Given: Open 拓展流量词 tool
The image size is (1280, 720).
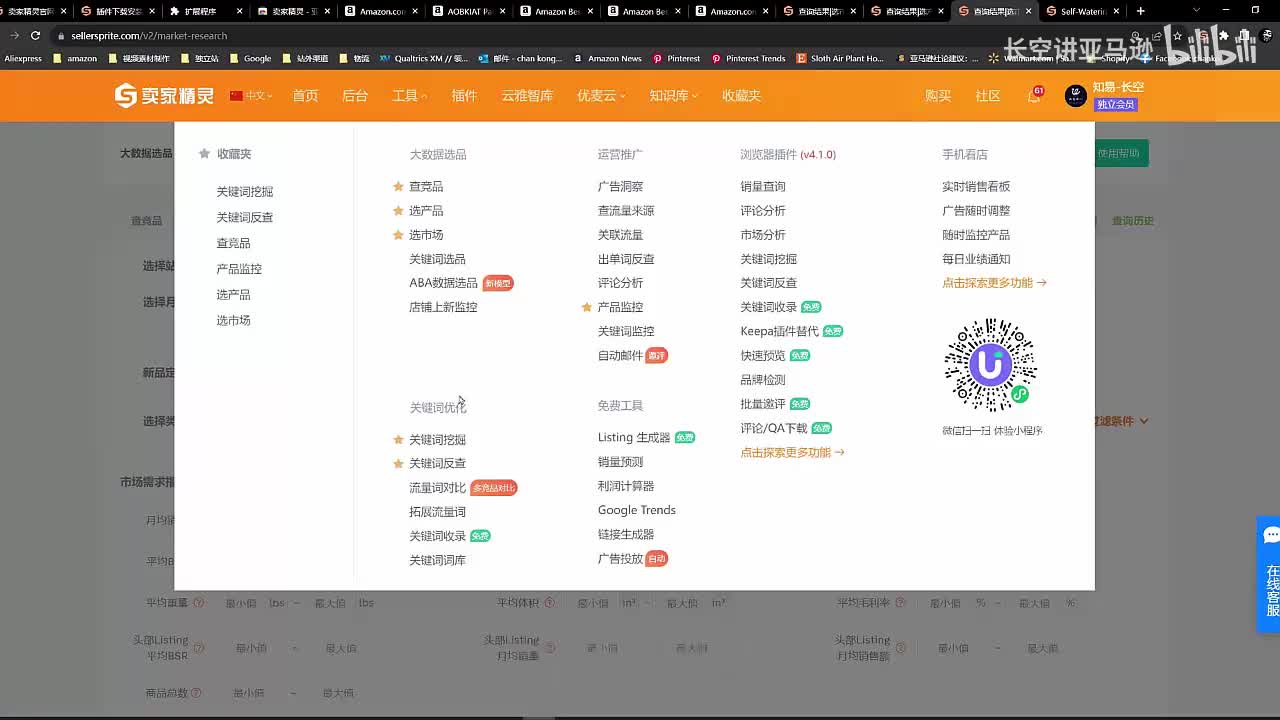Looking at the screenshot, I should point(437,512).
